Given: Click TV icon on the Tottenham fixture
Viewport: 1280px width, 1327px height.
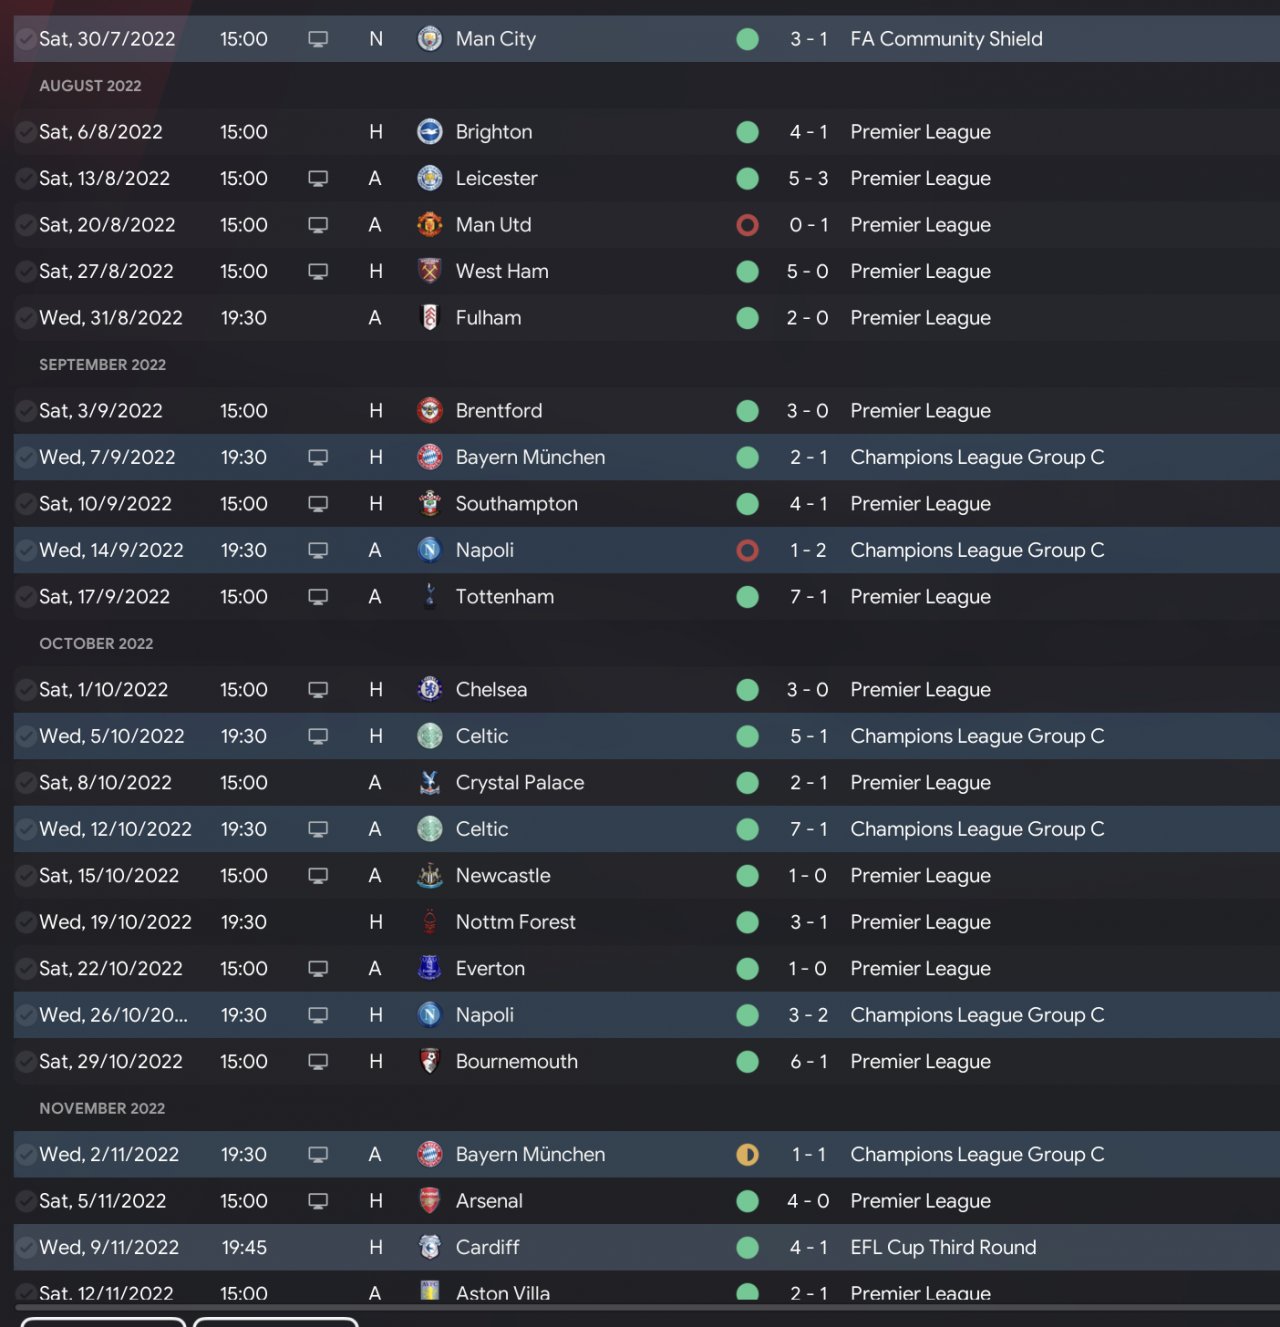Looking at the screenshot, I should (318, 597).
